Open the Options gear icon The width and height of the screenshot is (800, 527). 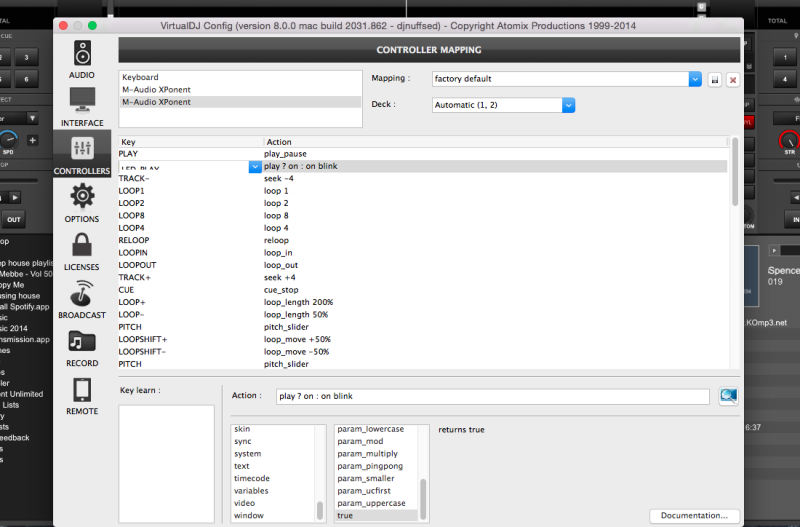pyautogui.click(x=82, y=196)
